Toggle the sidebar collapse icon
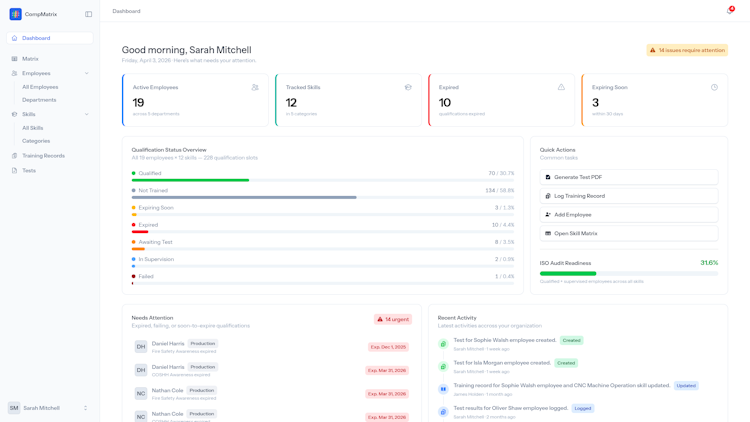750x422 pixels. [88, 14]
